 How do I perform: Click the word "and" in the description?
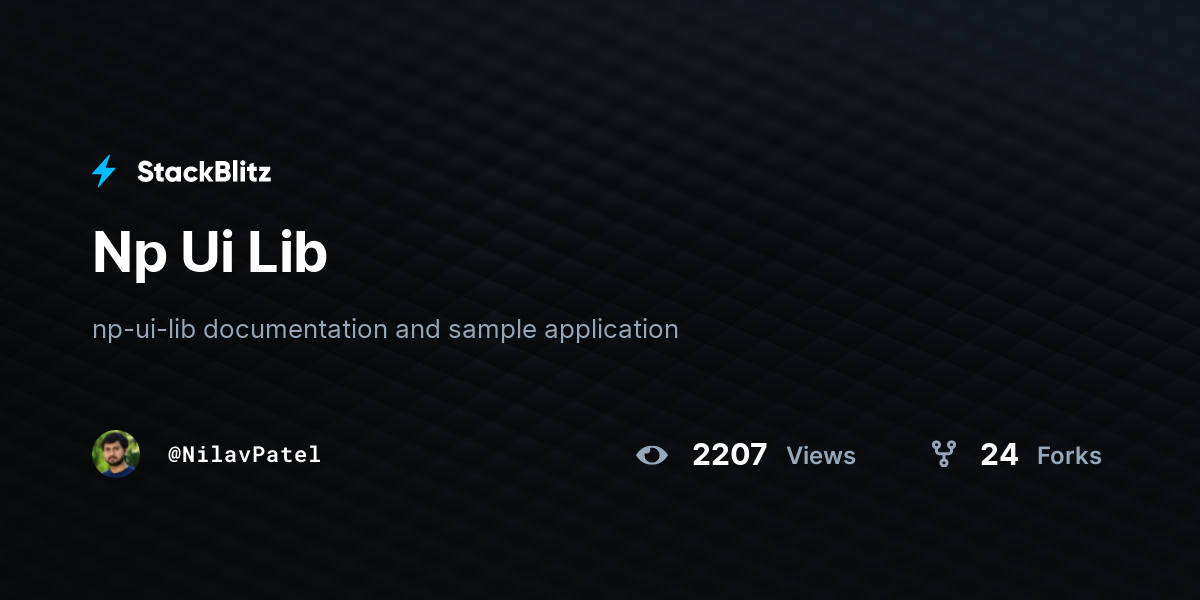[418, 328]
